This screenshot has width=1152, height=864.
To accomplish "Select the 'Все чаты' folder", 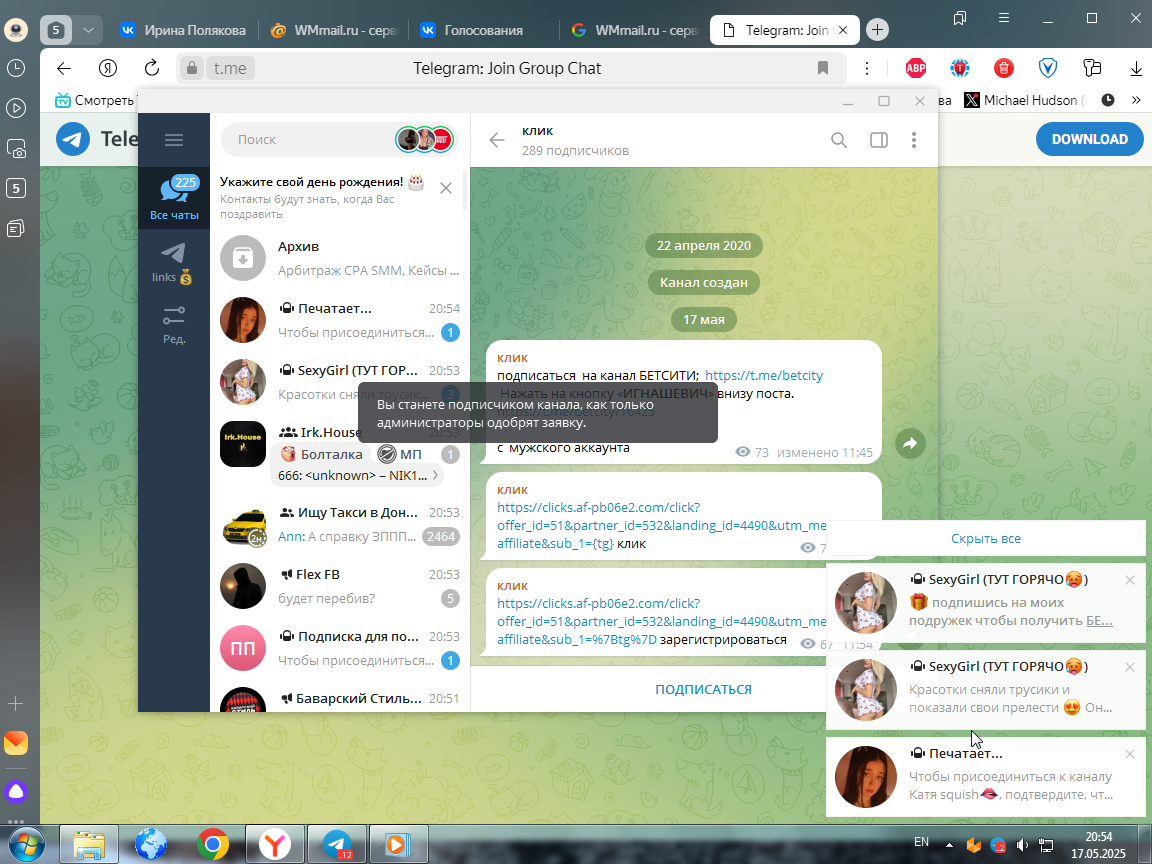I will coord(174,198).
